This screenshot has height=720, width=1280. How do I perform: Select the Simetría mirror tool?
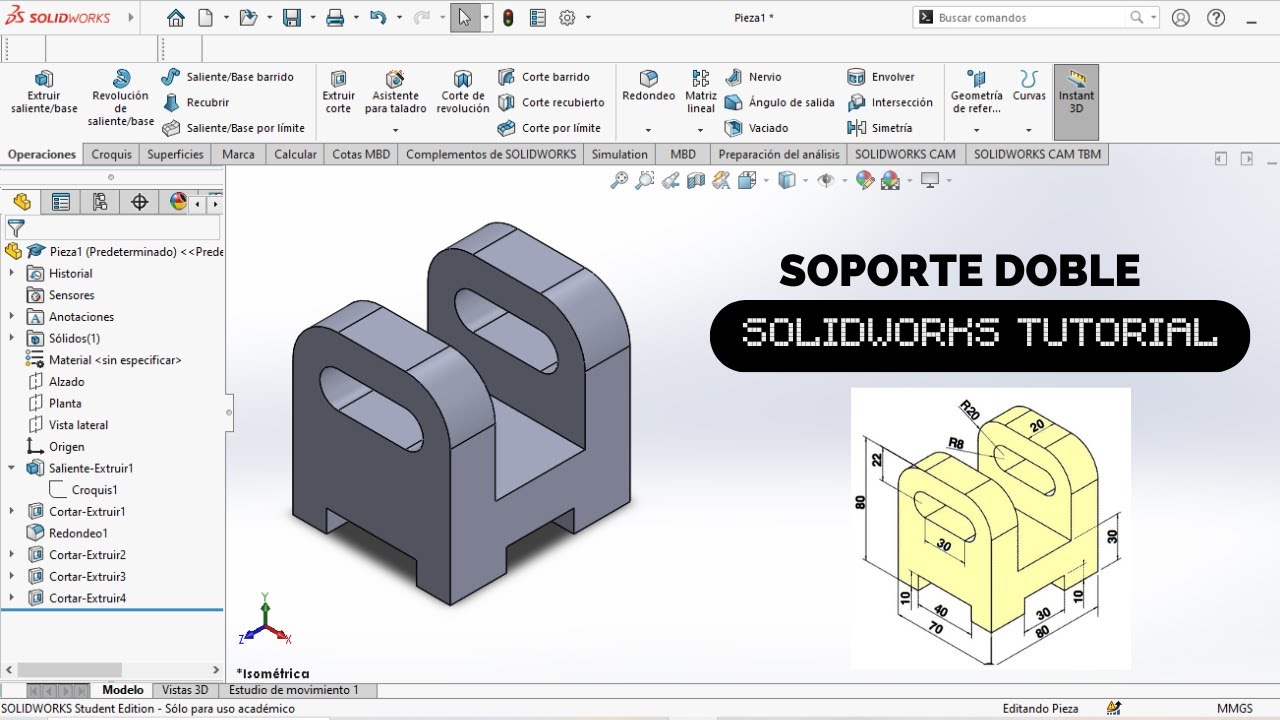[x=880, y=128]
